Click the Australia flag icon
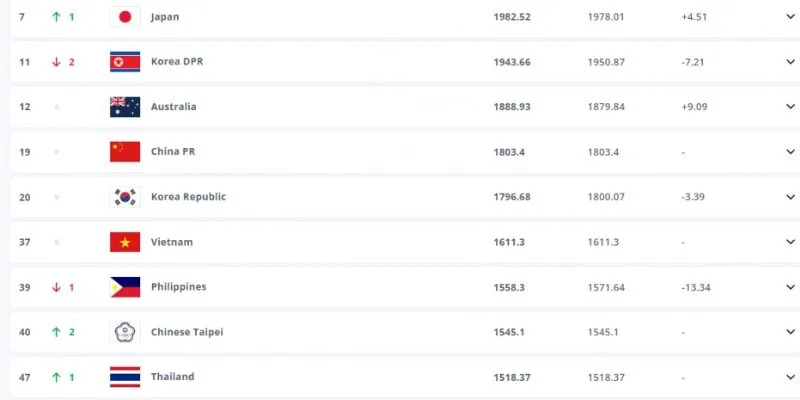The width and height of the screenshot is (800, 400). pyautogui.click(x=125, y=107)
